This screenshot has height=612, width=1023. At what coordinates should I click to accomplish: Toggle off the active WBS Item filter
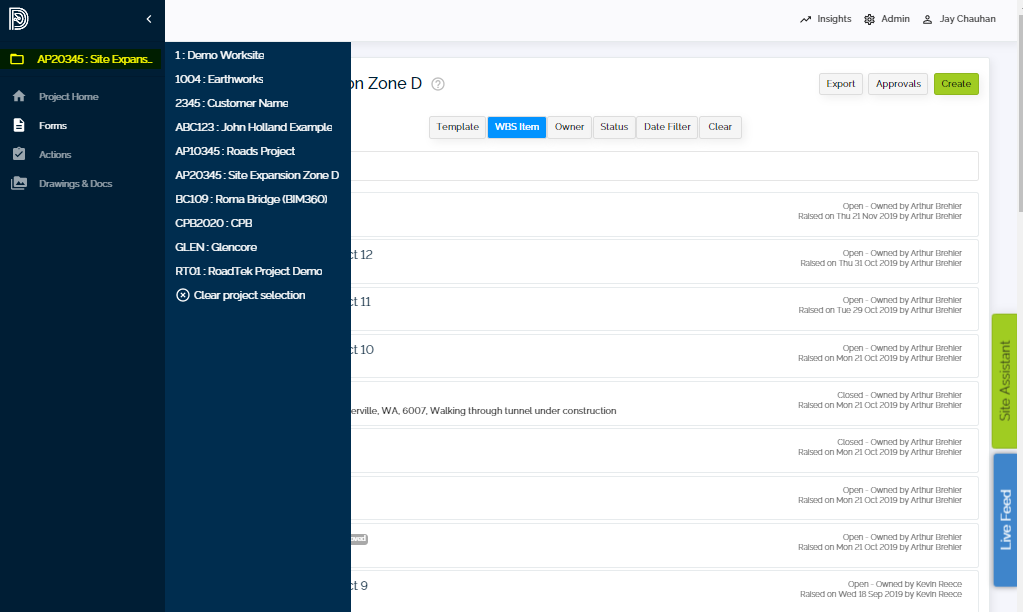click(x=516, y=127)
